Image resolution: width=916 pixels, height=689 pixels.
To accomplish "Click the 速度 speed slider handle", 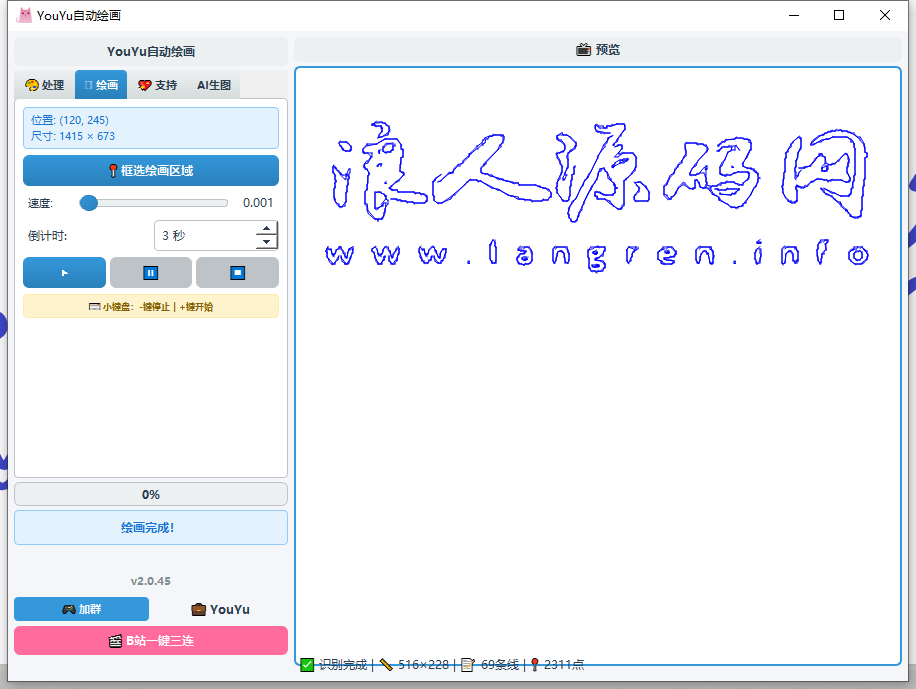I will point(89,203).
